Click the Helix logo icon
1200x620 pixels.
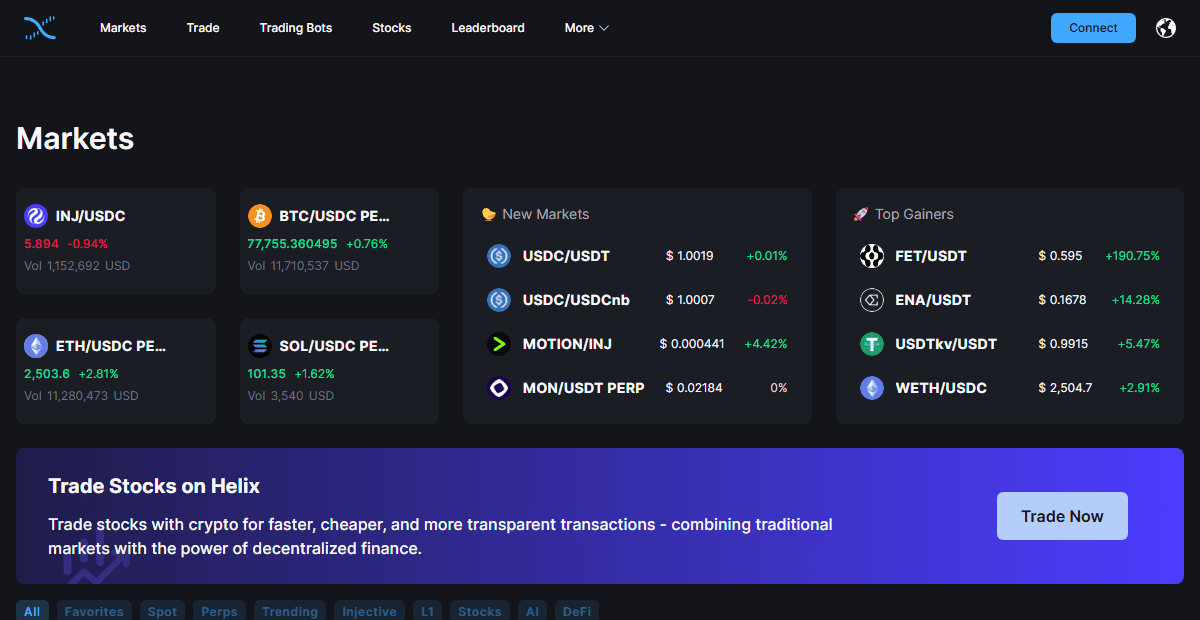click(40, 28)
